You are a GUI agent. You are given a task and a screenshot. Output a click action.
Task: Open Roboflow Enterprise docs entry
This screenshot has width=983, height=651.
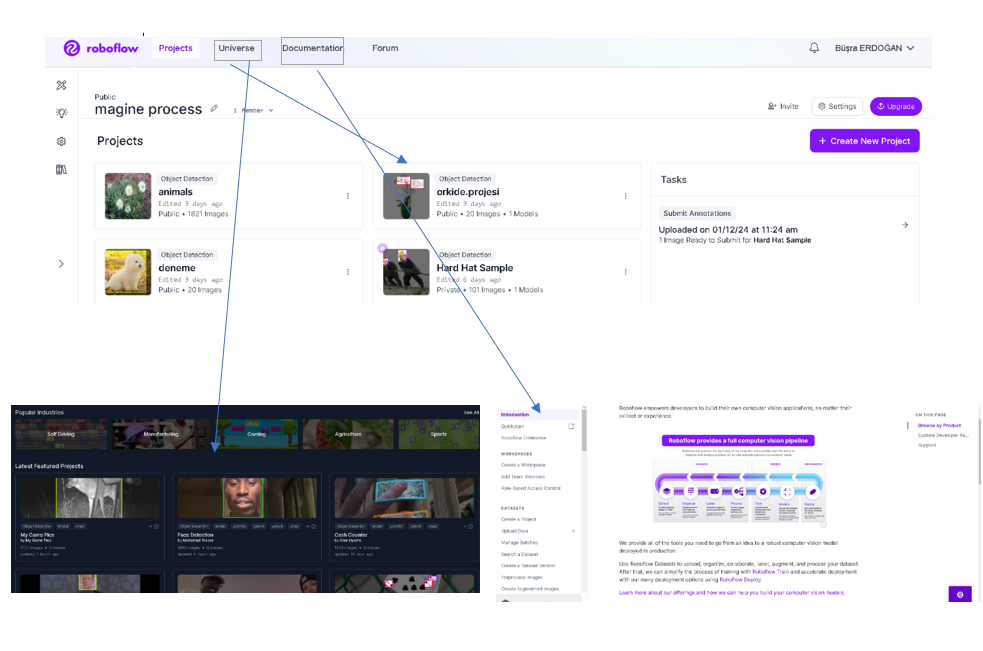pyautogui.click(x=523, y=438)
